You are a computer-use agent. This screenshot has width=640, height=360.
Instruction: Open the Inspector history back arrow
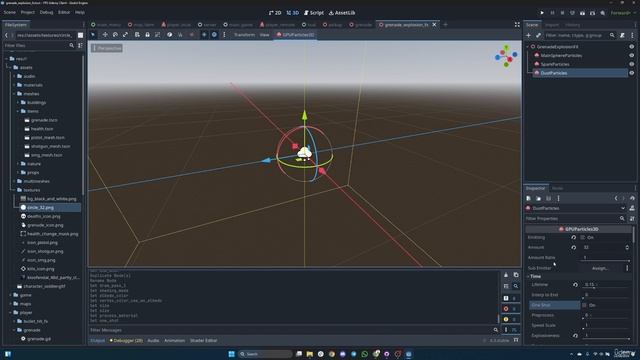[616, 198]
